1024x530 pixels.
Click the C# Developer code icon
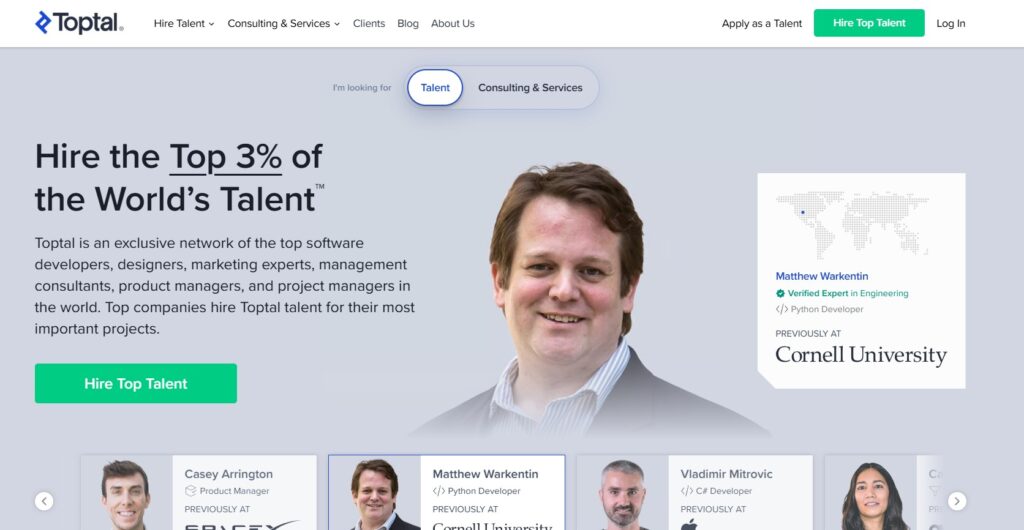[x=686, y=491]
